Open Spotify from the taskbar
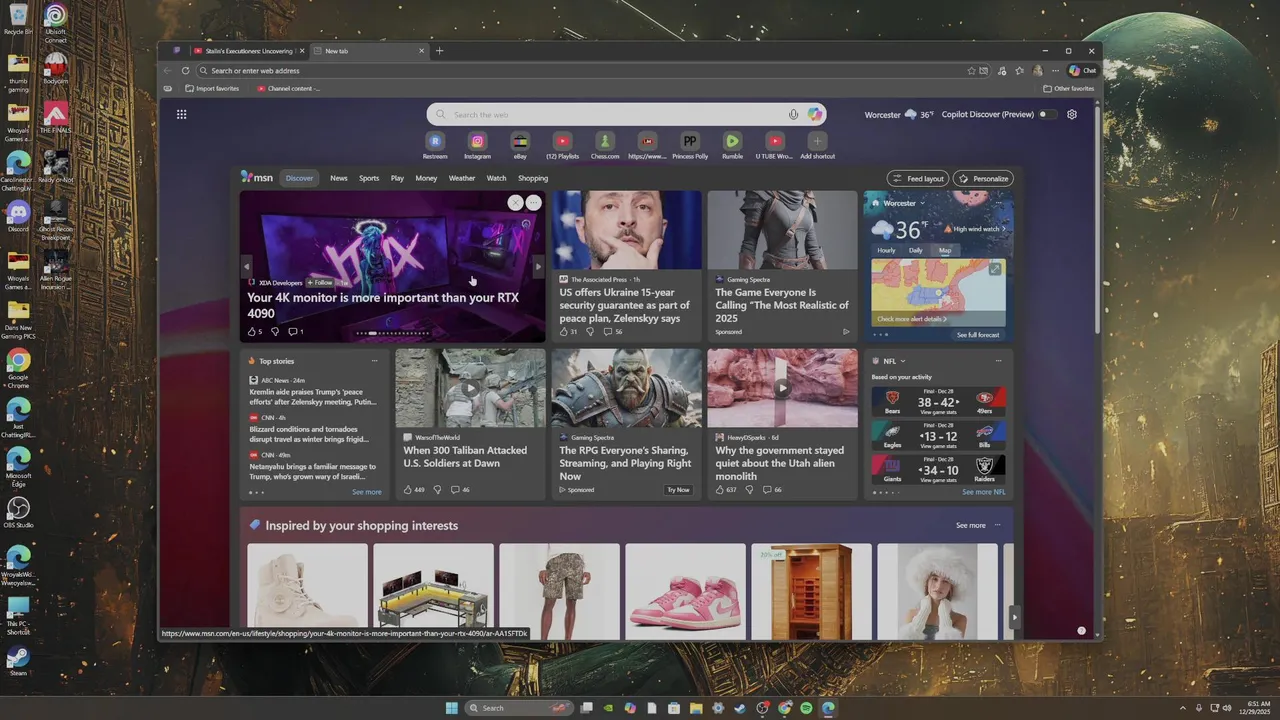The width and height of the screenshot is (1280, 720). click(806, 708)
